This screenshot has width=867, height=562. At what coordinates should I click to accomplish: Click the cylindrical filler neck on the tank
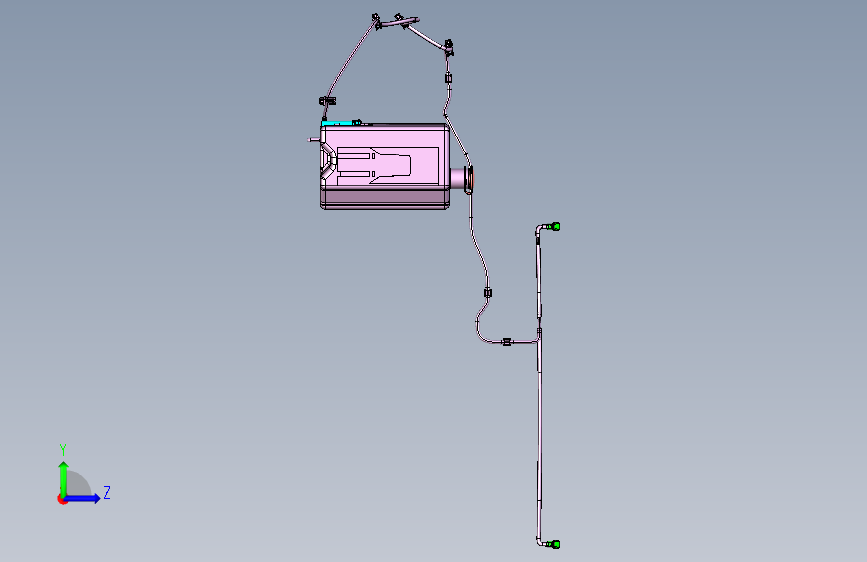pos(458,179)
